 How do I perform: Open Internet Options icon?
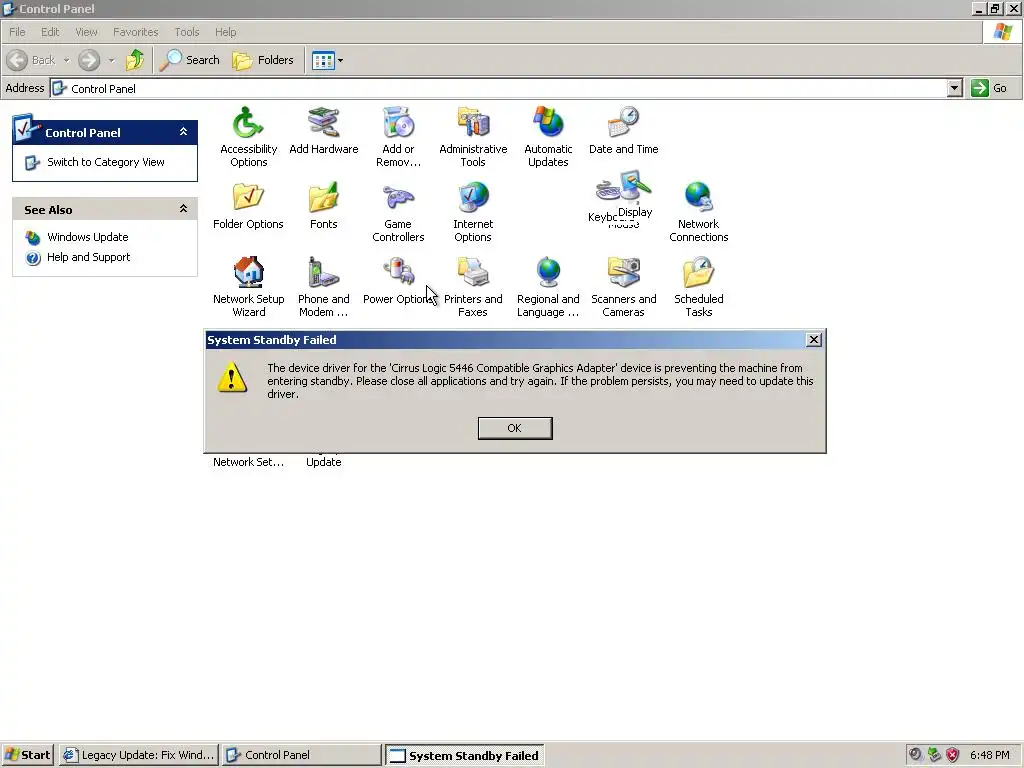pyautogui.click(x=473, y=213)
